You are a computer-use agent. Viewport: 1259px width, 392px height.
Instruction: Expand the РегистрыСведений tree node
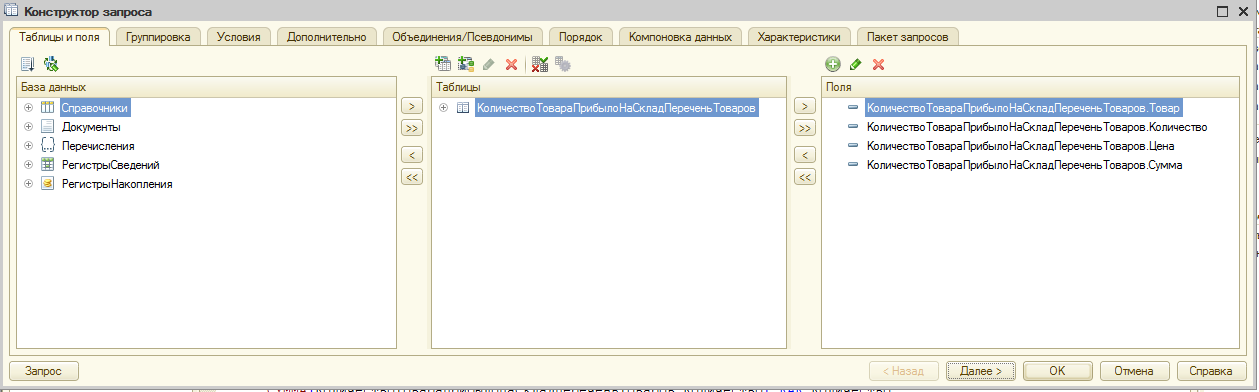28,164
